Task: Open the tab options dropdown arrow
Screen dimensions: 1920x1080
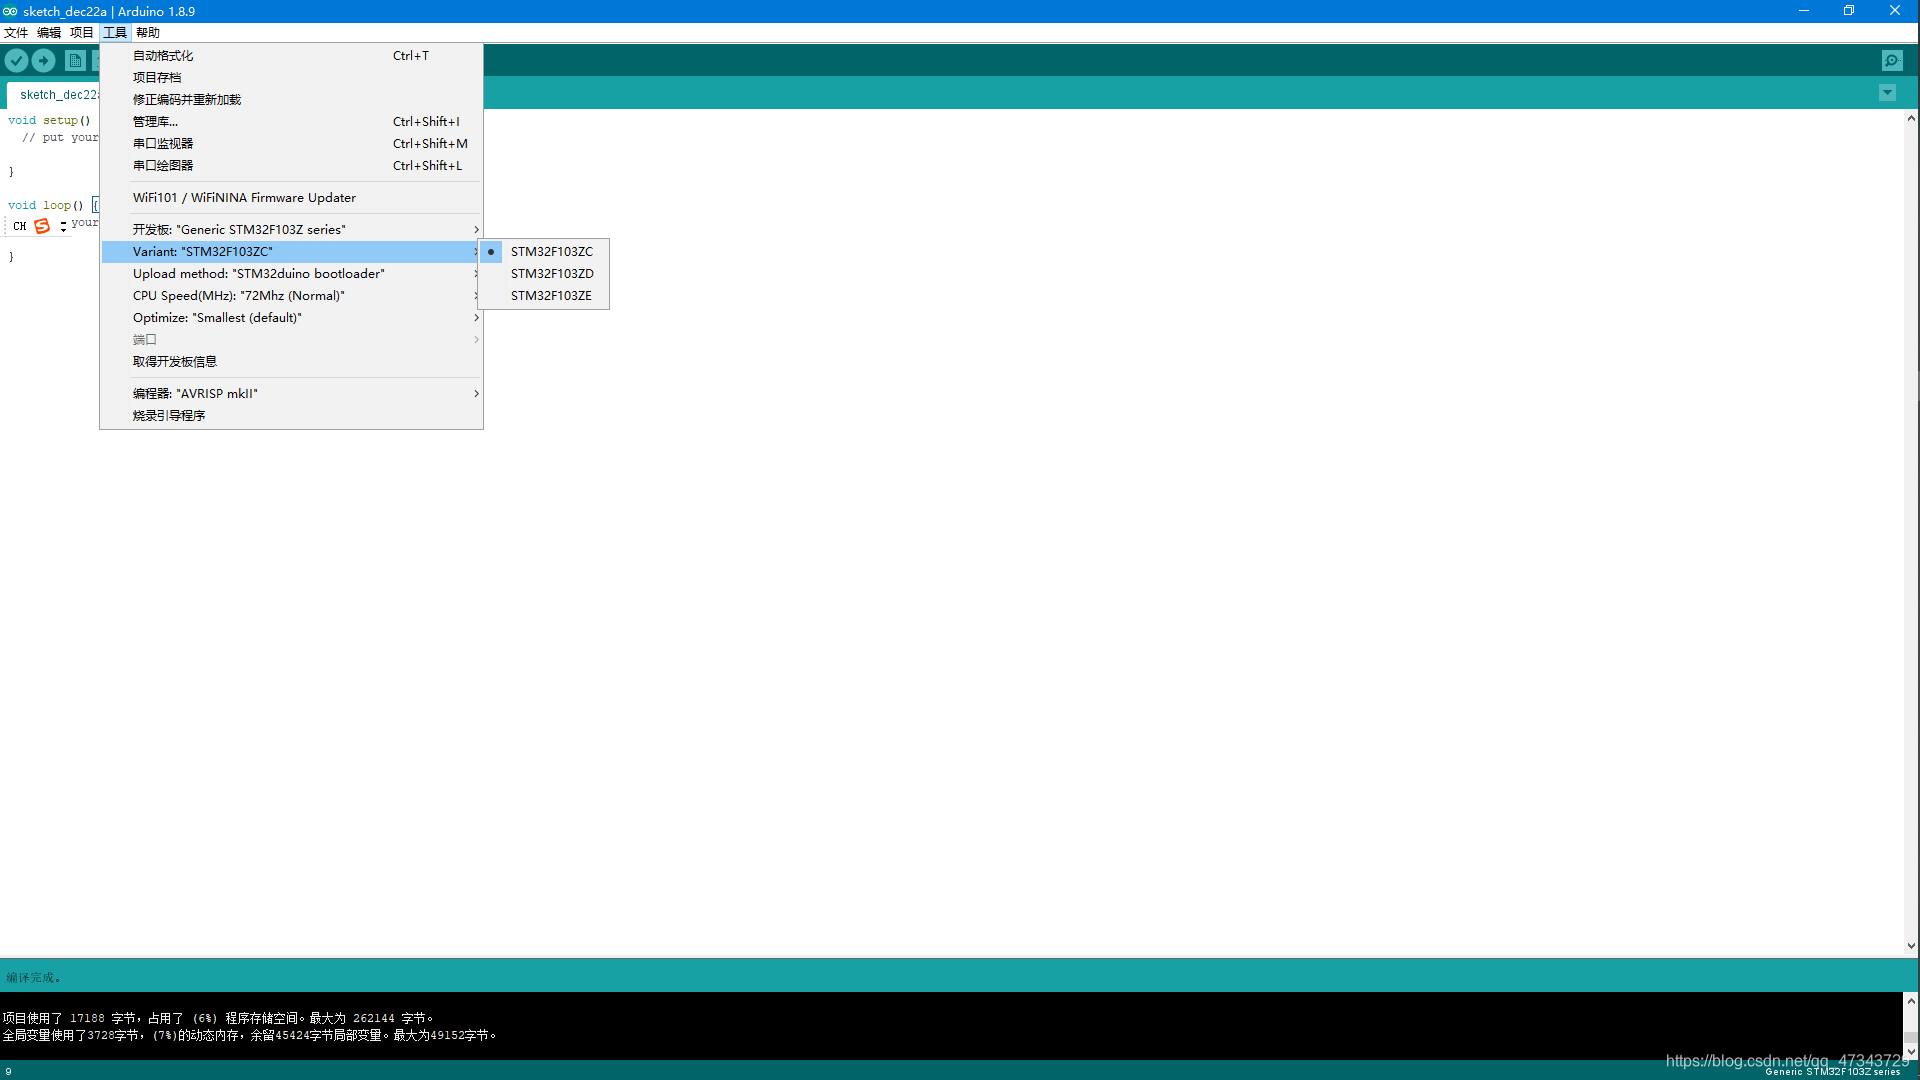Action: [x=1887, y=93]
